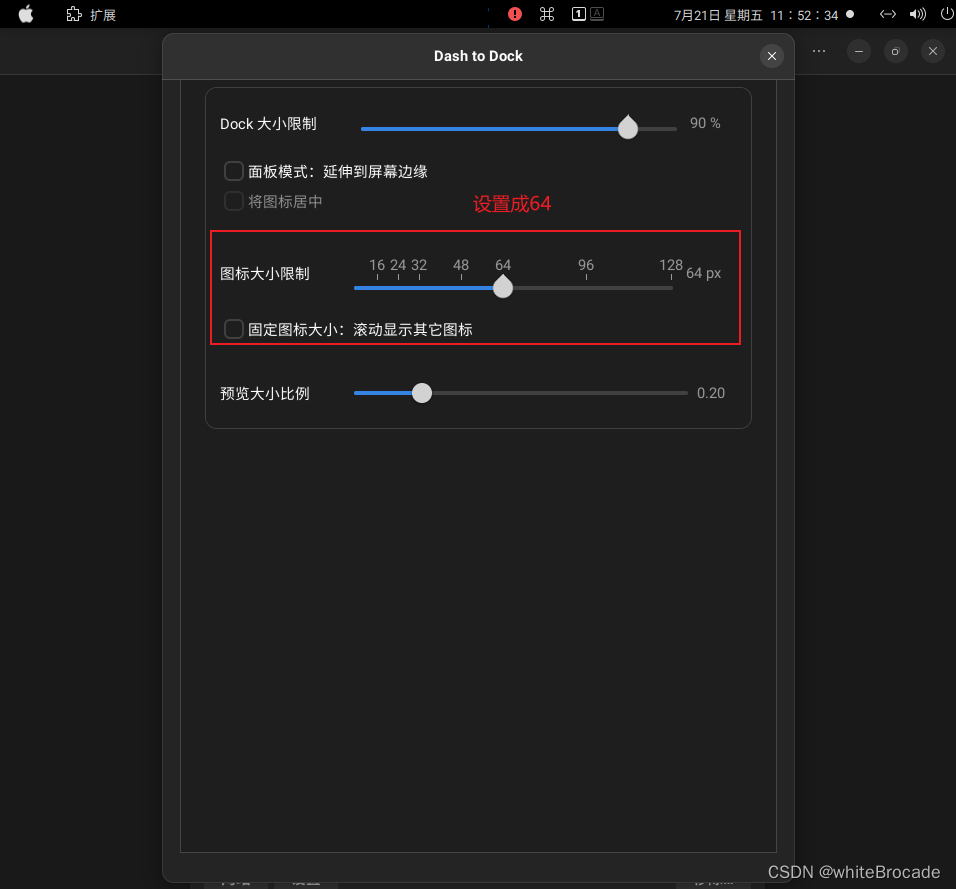
Task: Click the Dock 大小限制 label
Action: pyautogui.click(x=268, y=124)
